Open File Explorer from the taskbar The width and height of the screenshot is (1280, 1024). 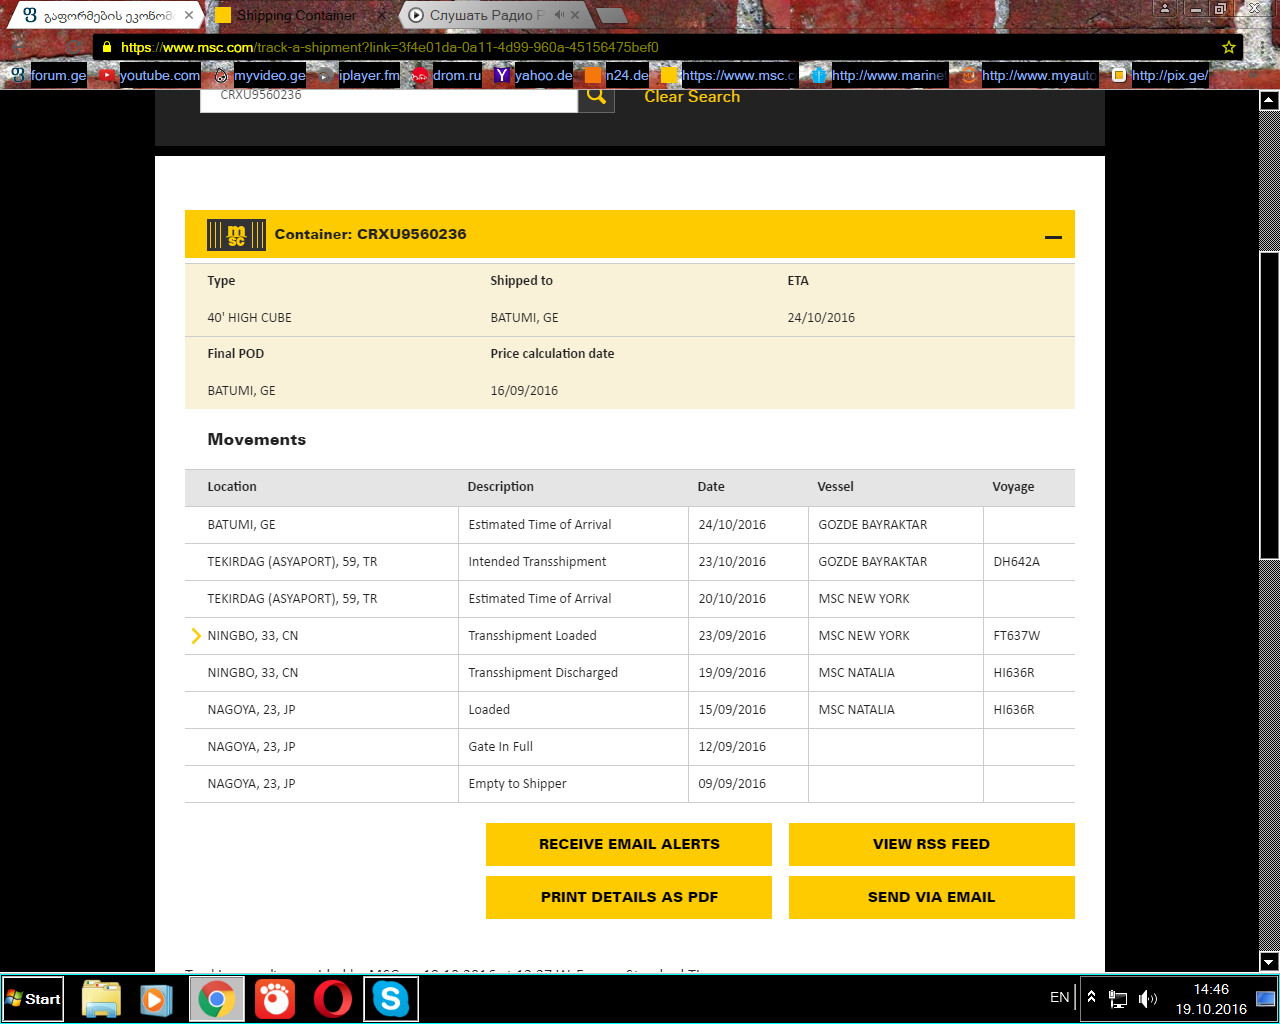[101, 999]
